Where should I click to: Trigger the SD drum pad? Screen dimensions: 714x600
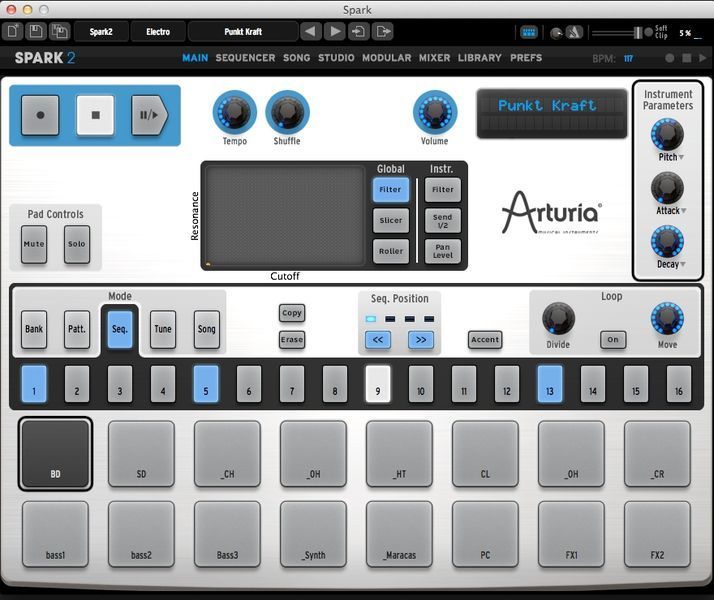(141, 454)
